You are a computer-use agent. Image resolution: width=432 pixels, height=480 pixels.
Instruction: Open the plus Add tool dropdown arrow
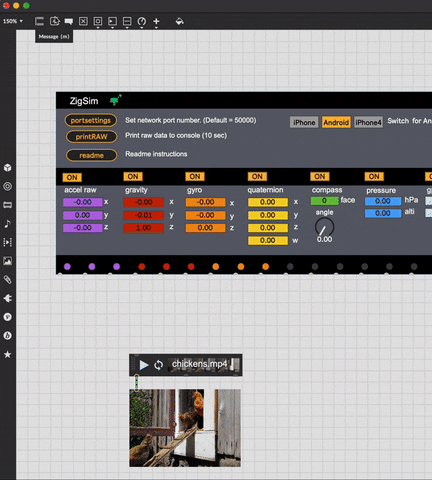[x=156, y=28]
